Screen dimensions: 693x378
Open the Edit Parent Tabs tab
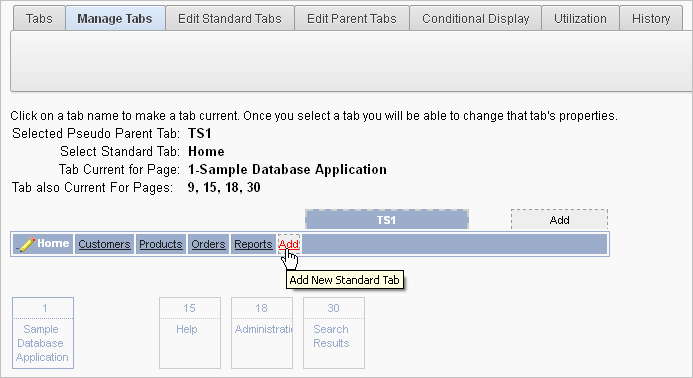pos(352,19)
